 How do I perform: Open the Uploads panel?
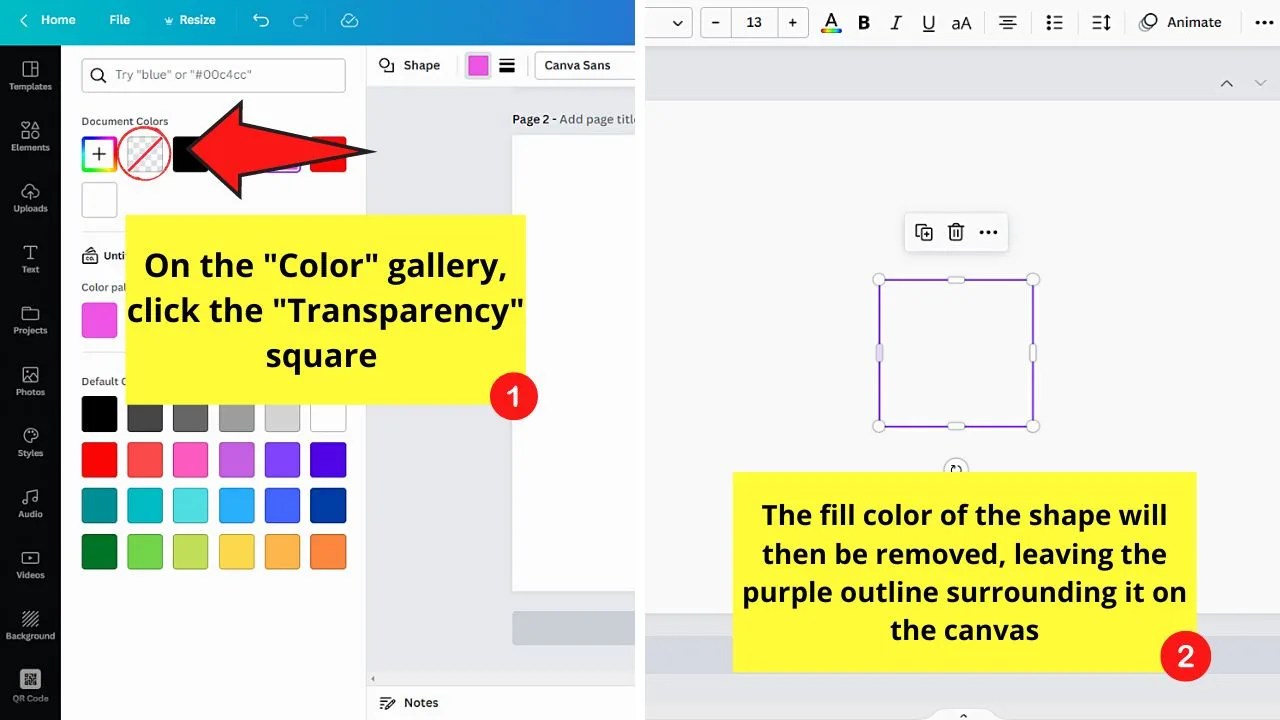click(29, 196)
